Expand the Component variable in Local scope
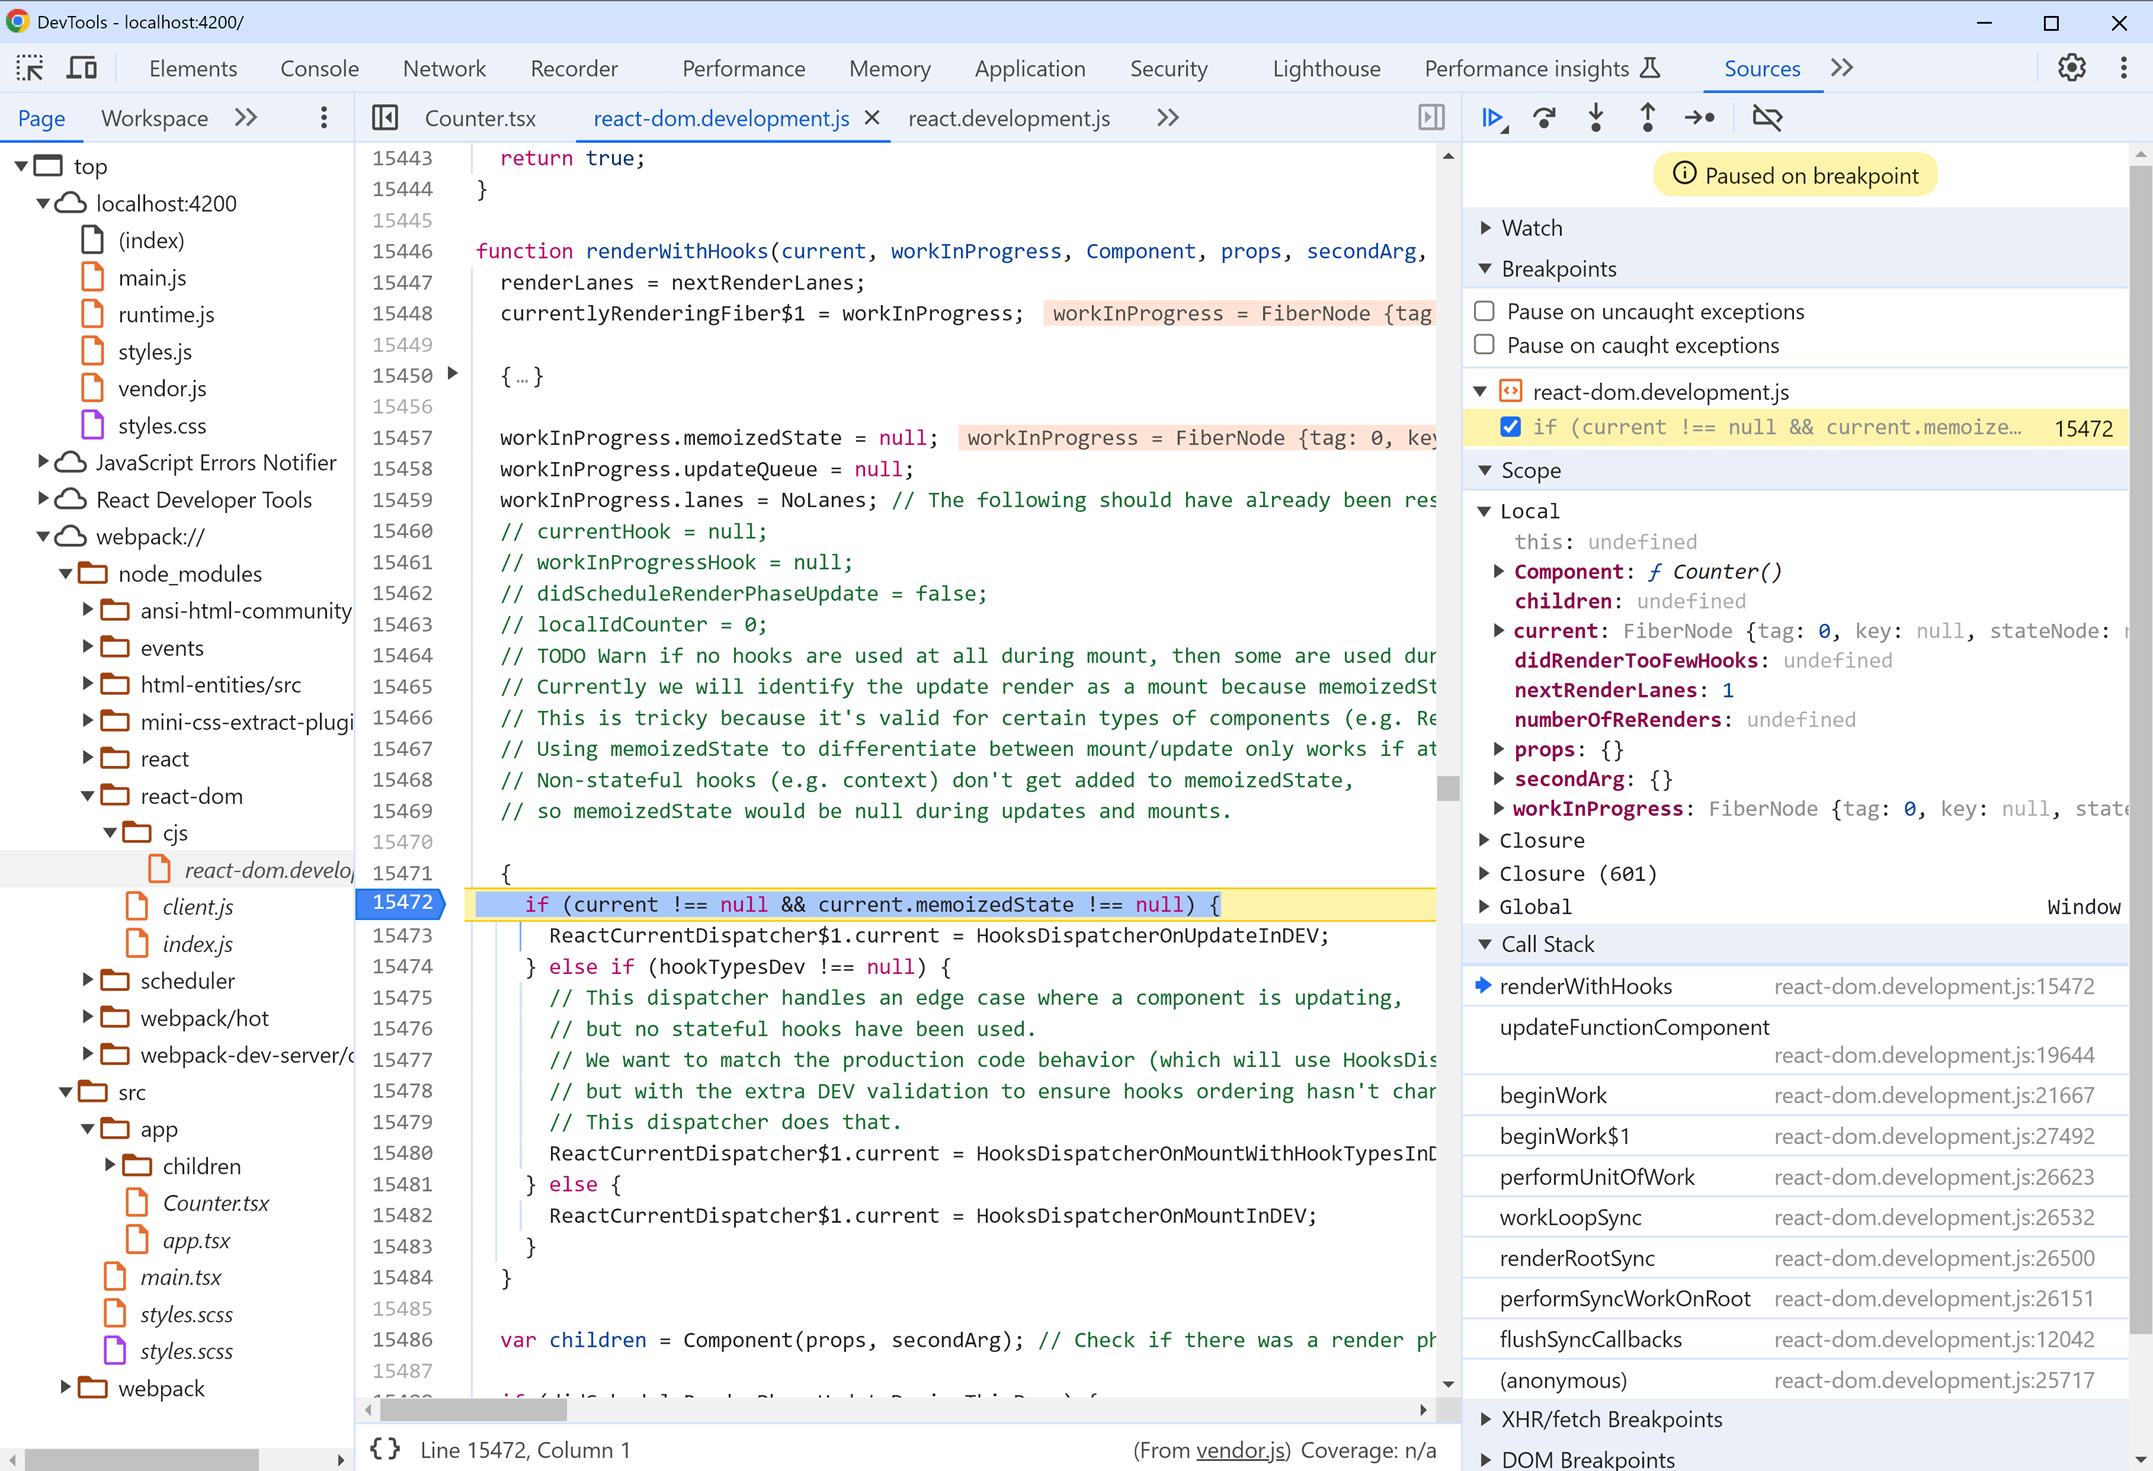The height and width of the screenshot is (1471, 2153). click(x=1499, y=571)
